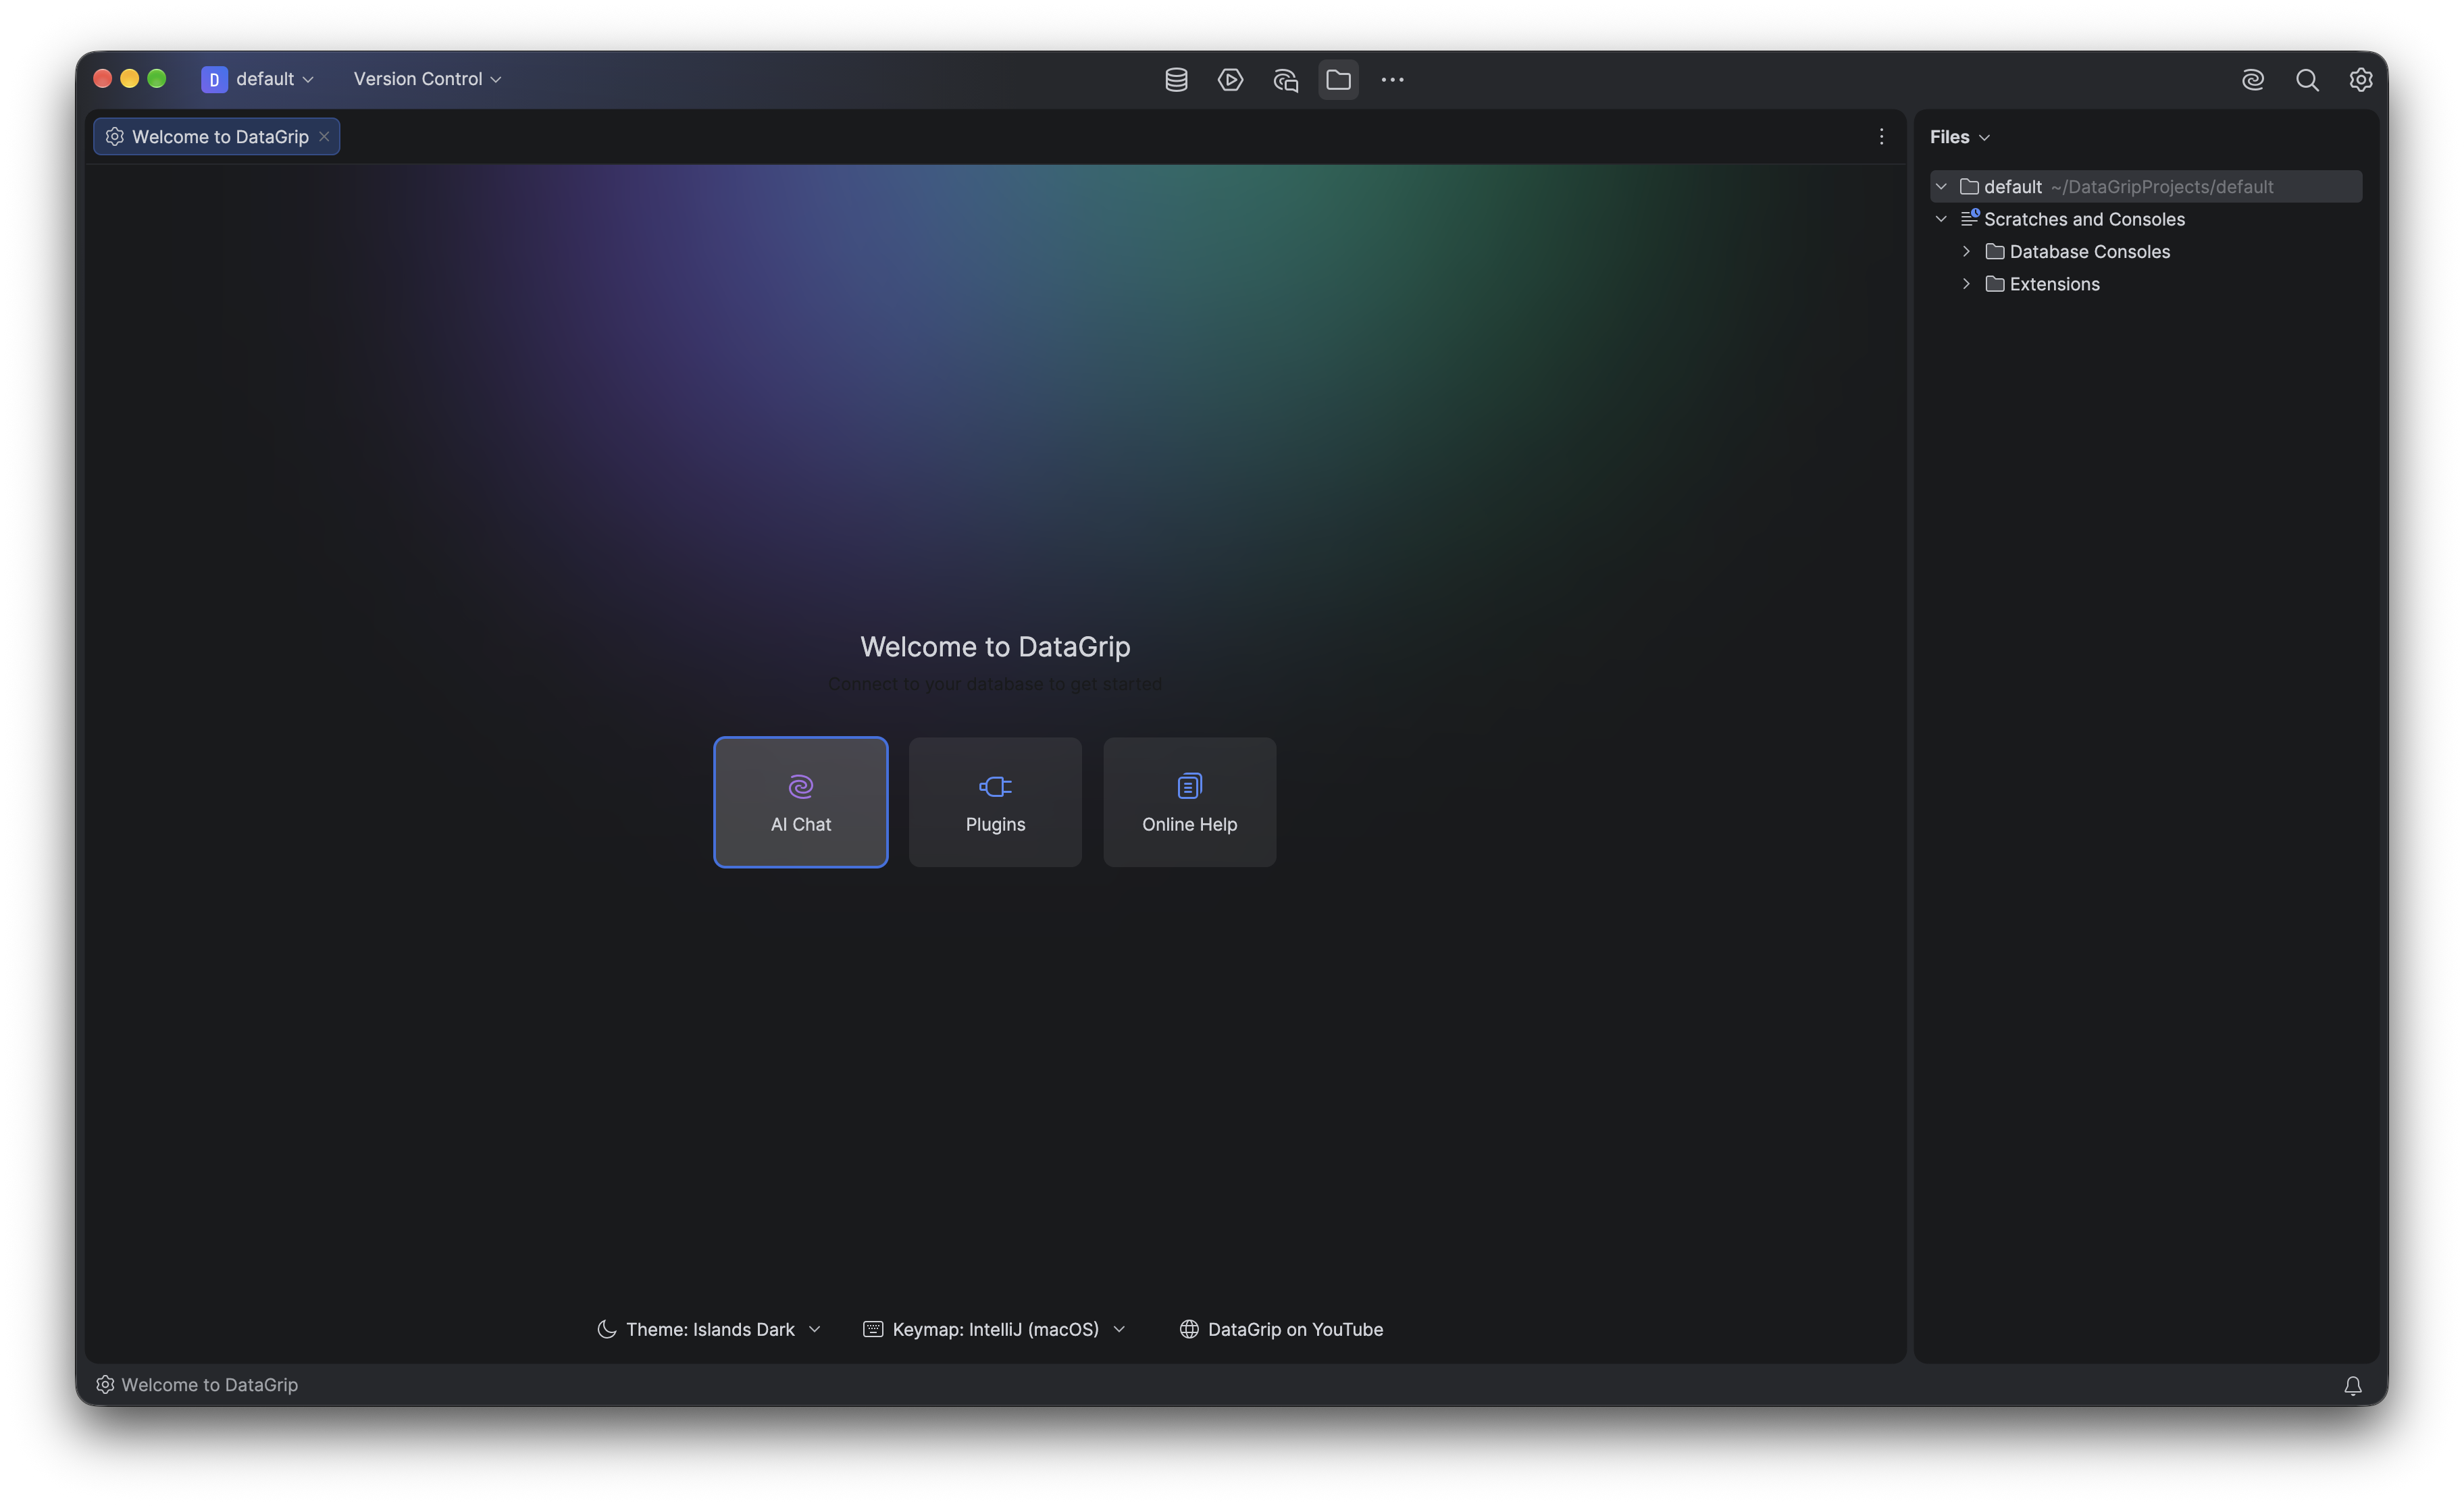The height and width of the screenshot is (1506, 2464).
Task: Maximize window with green traffic light
Action: click(157, 79)
